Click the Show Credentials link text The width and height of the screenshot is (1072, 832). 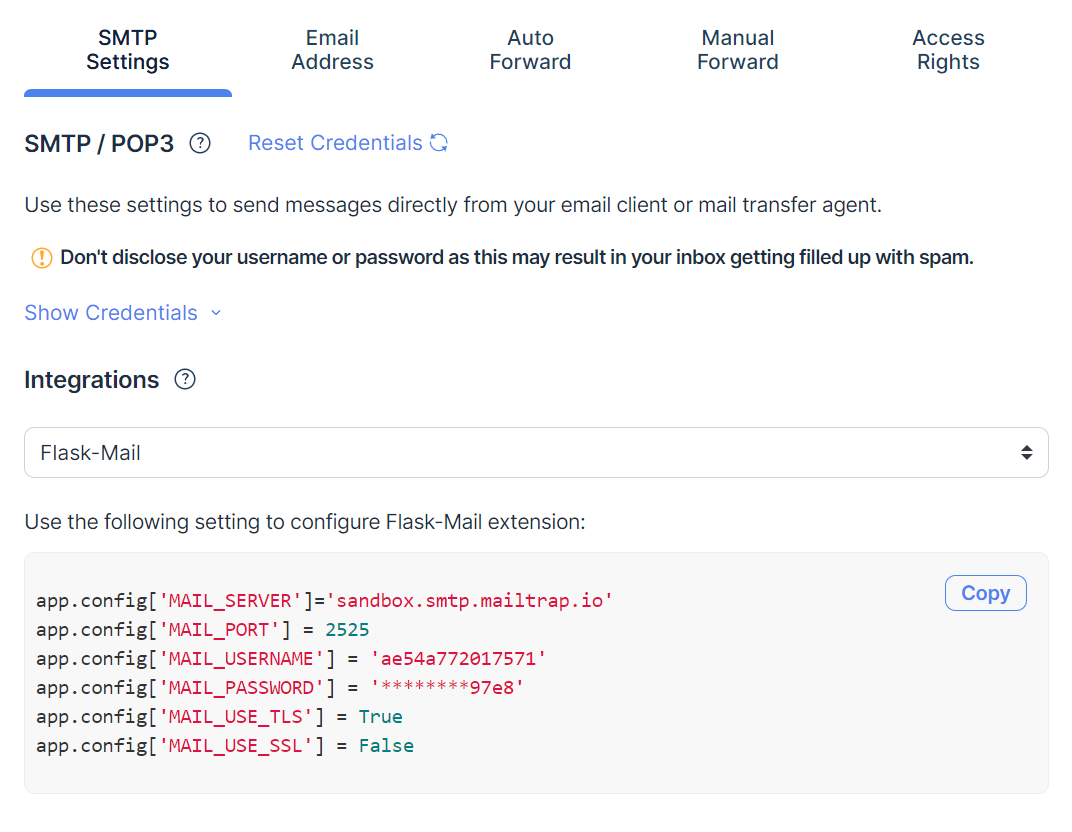pos(111,313)
